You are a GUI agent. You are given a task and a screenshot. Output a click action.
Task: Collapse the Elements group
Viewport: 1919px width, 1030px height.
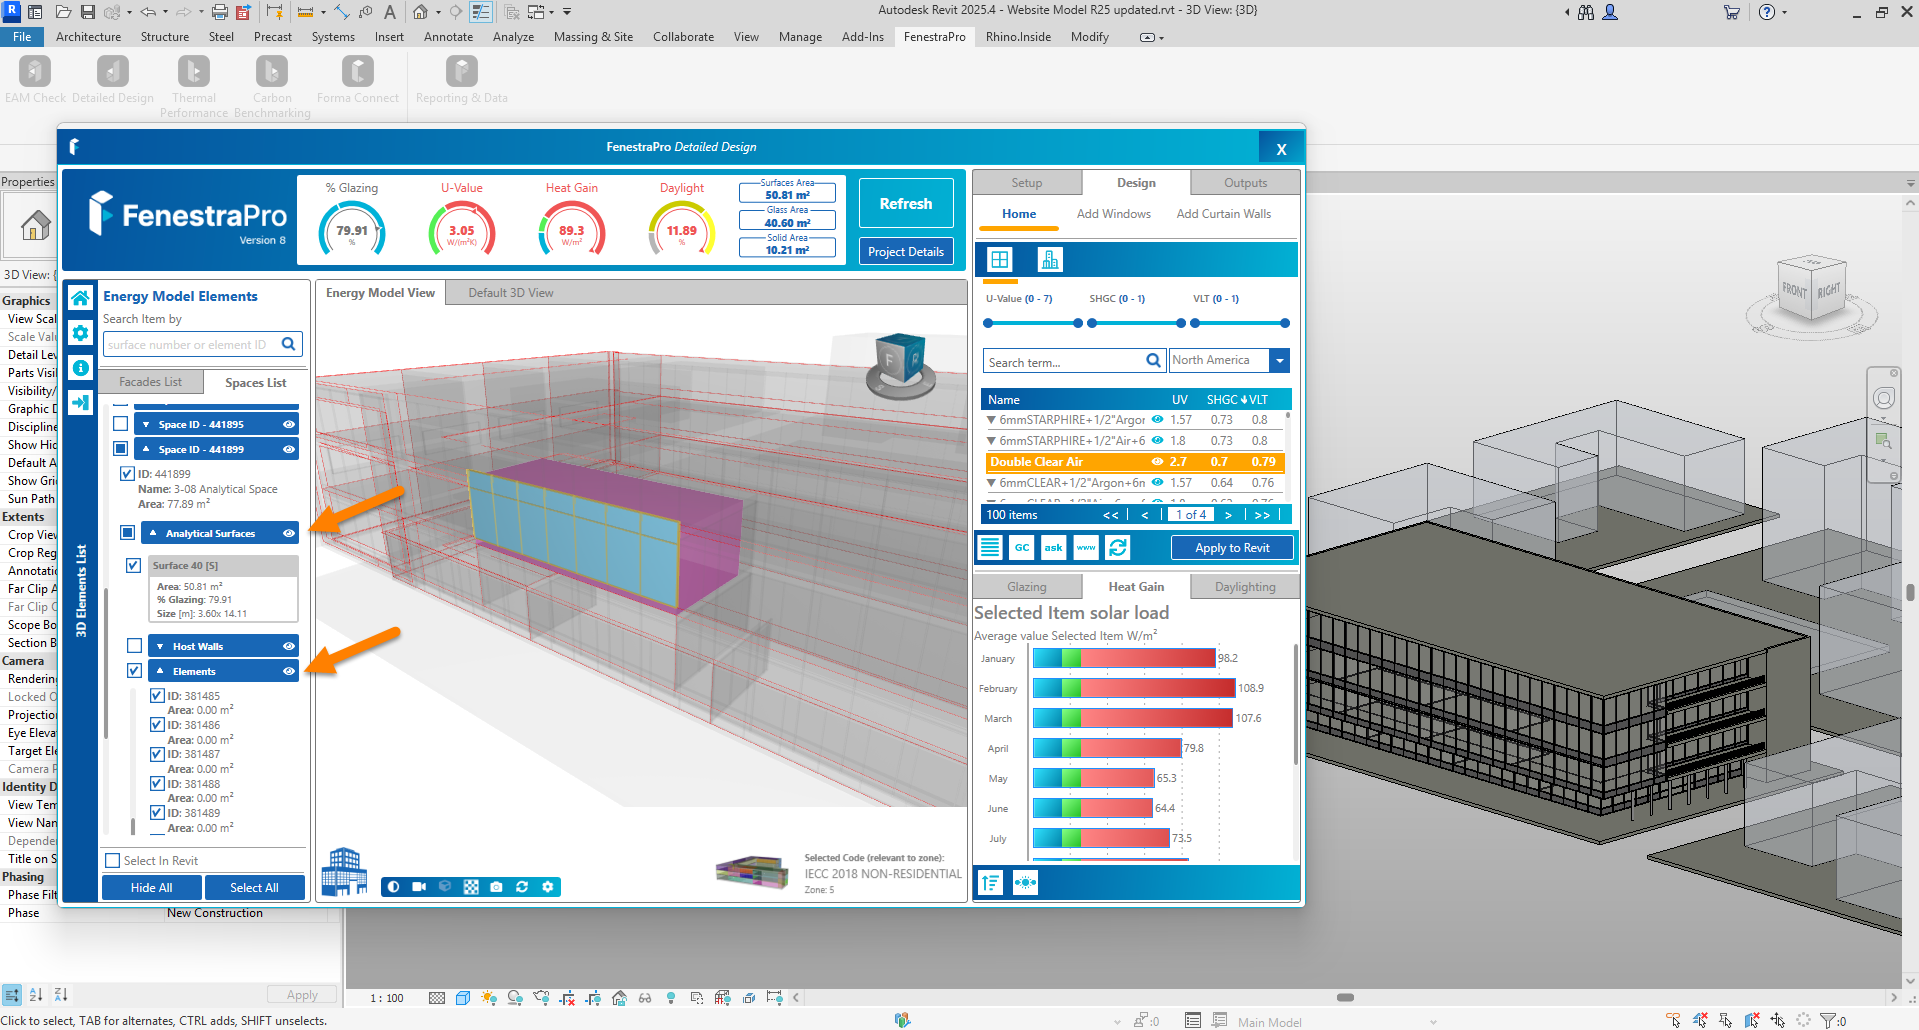click(x=160, y=671)
